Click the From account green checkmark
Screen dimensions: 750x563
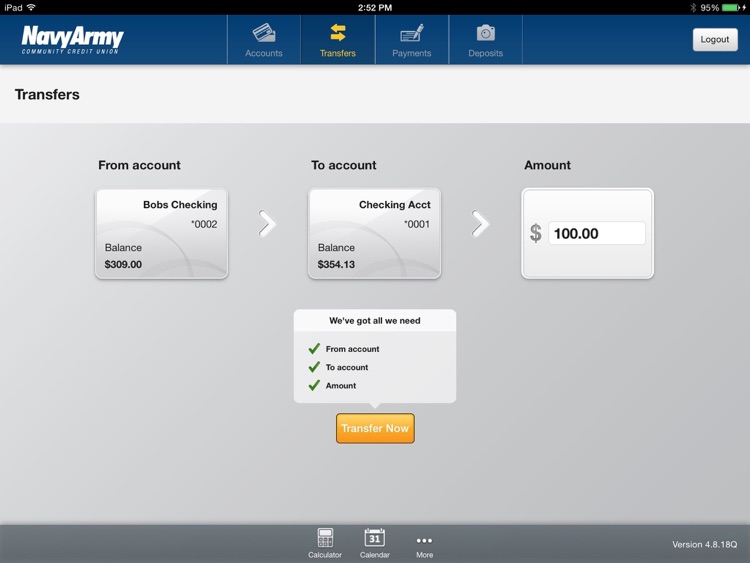click(x=314, y=349)
